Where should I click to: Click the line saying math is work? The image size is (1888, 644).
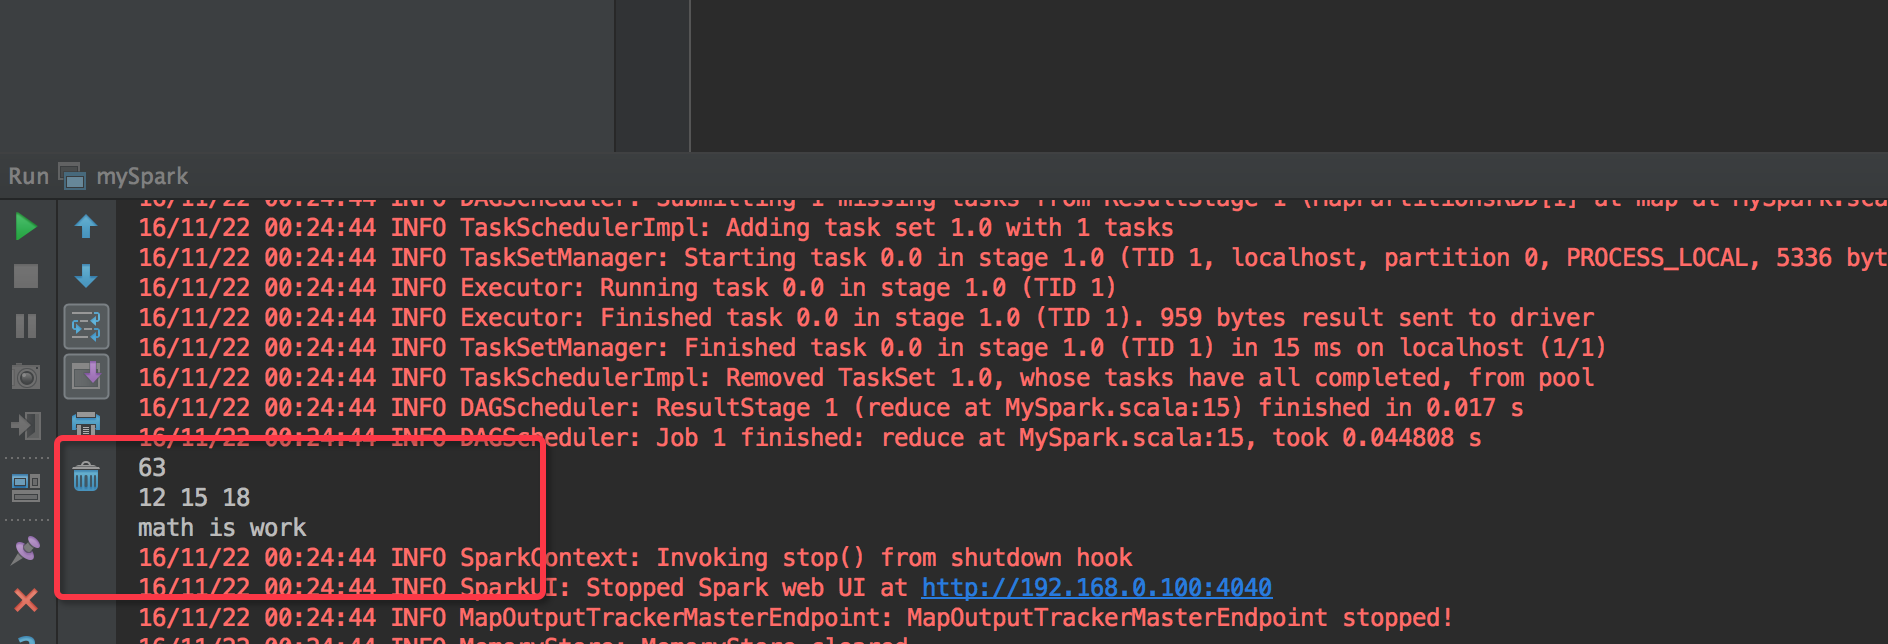(222, 527)
